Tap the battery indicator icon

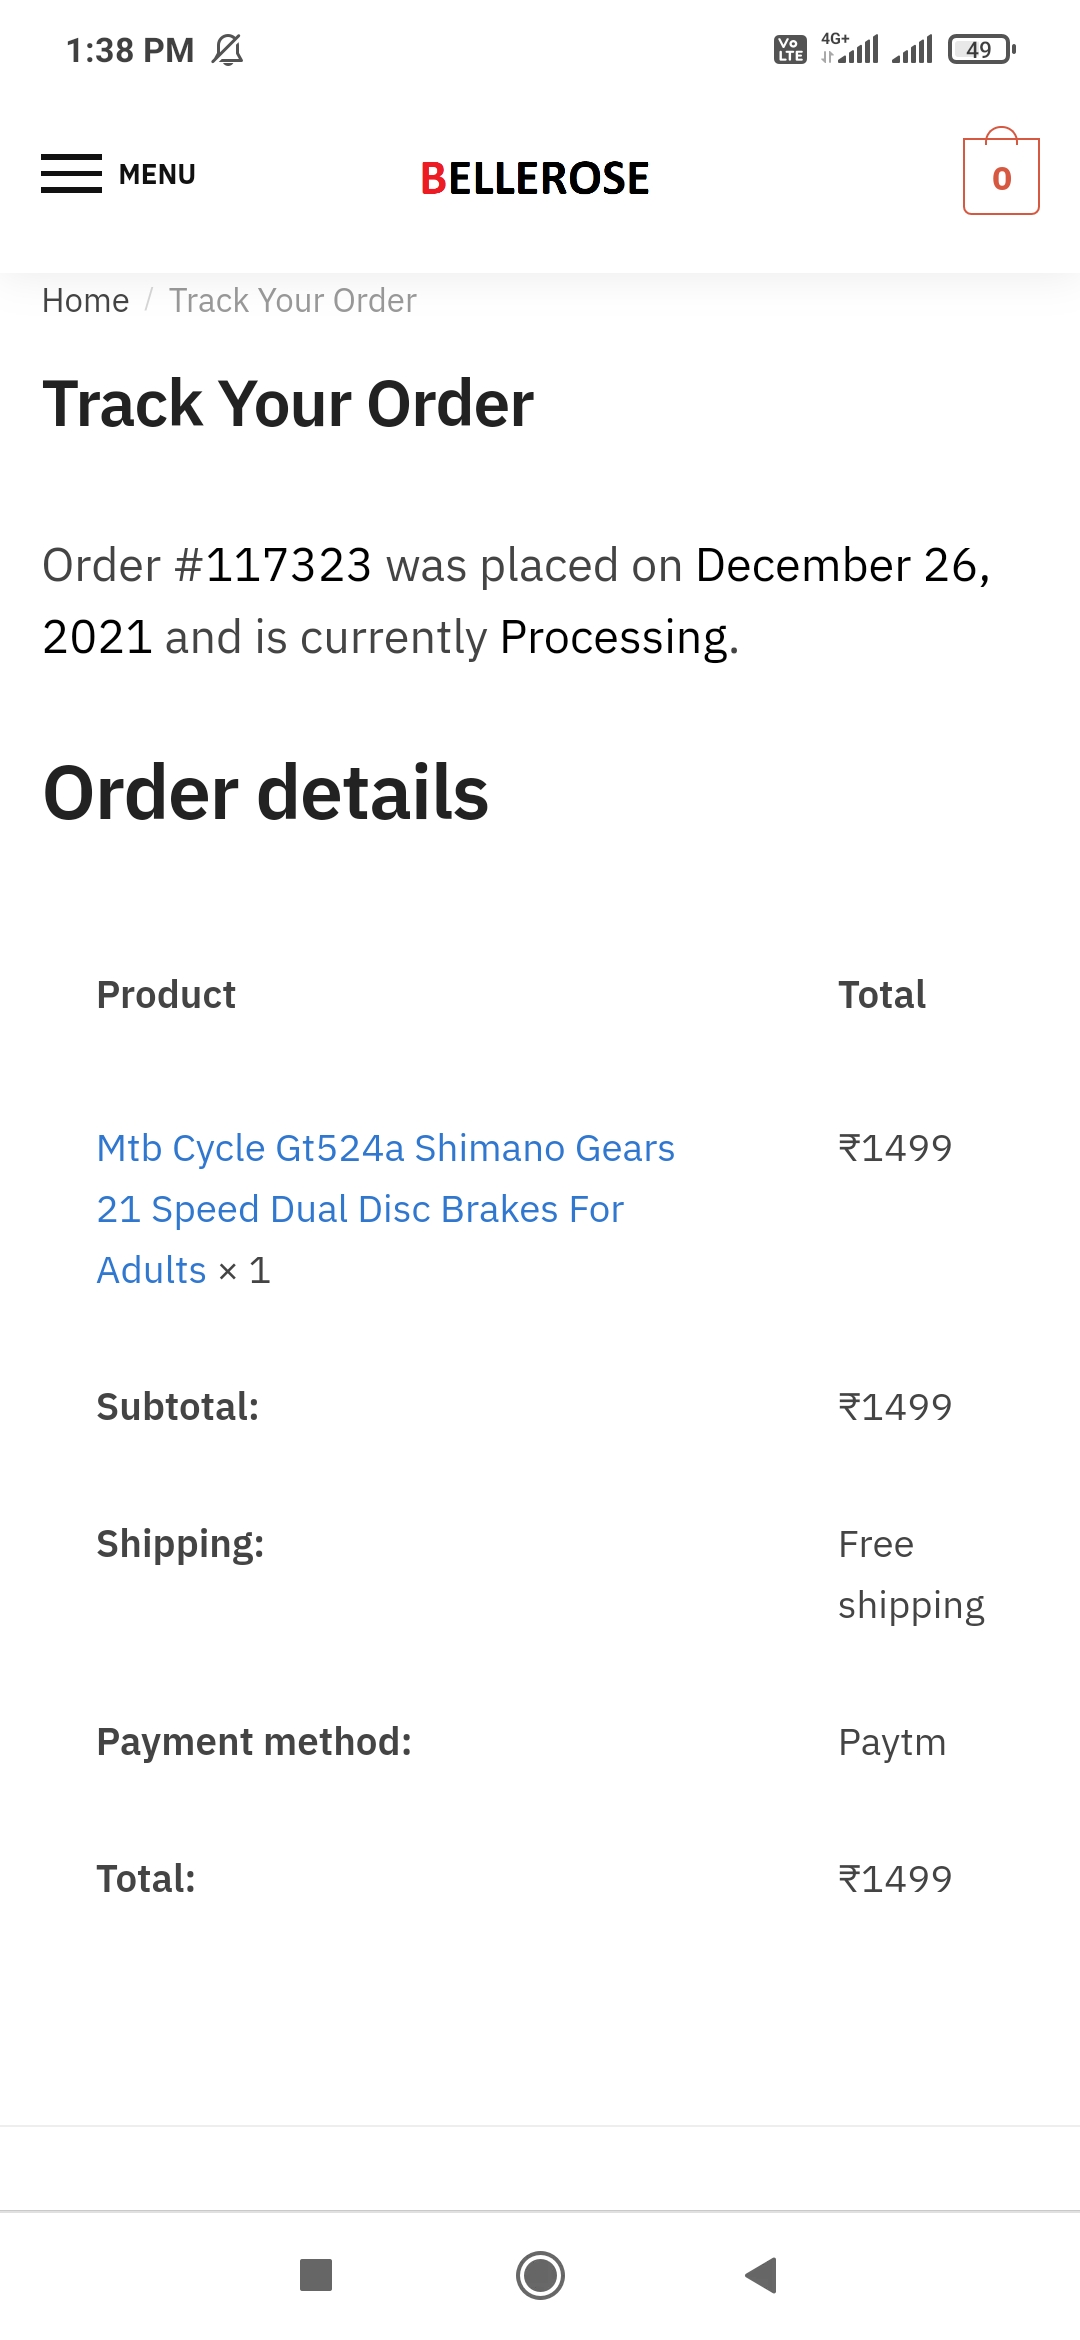981,49
